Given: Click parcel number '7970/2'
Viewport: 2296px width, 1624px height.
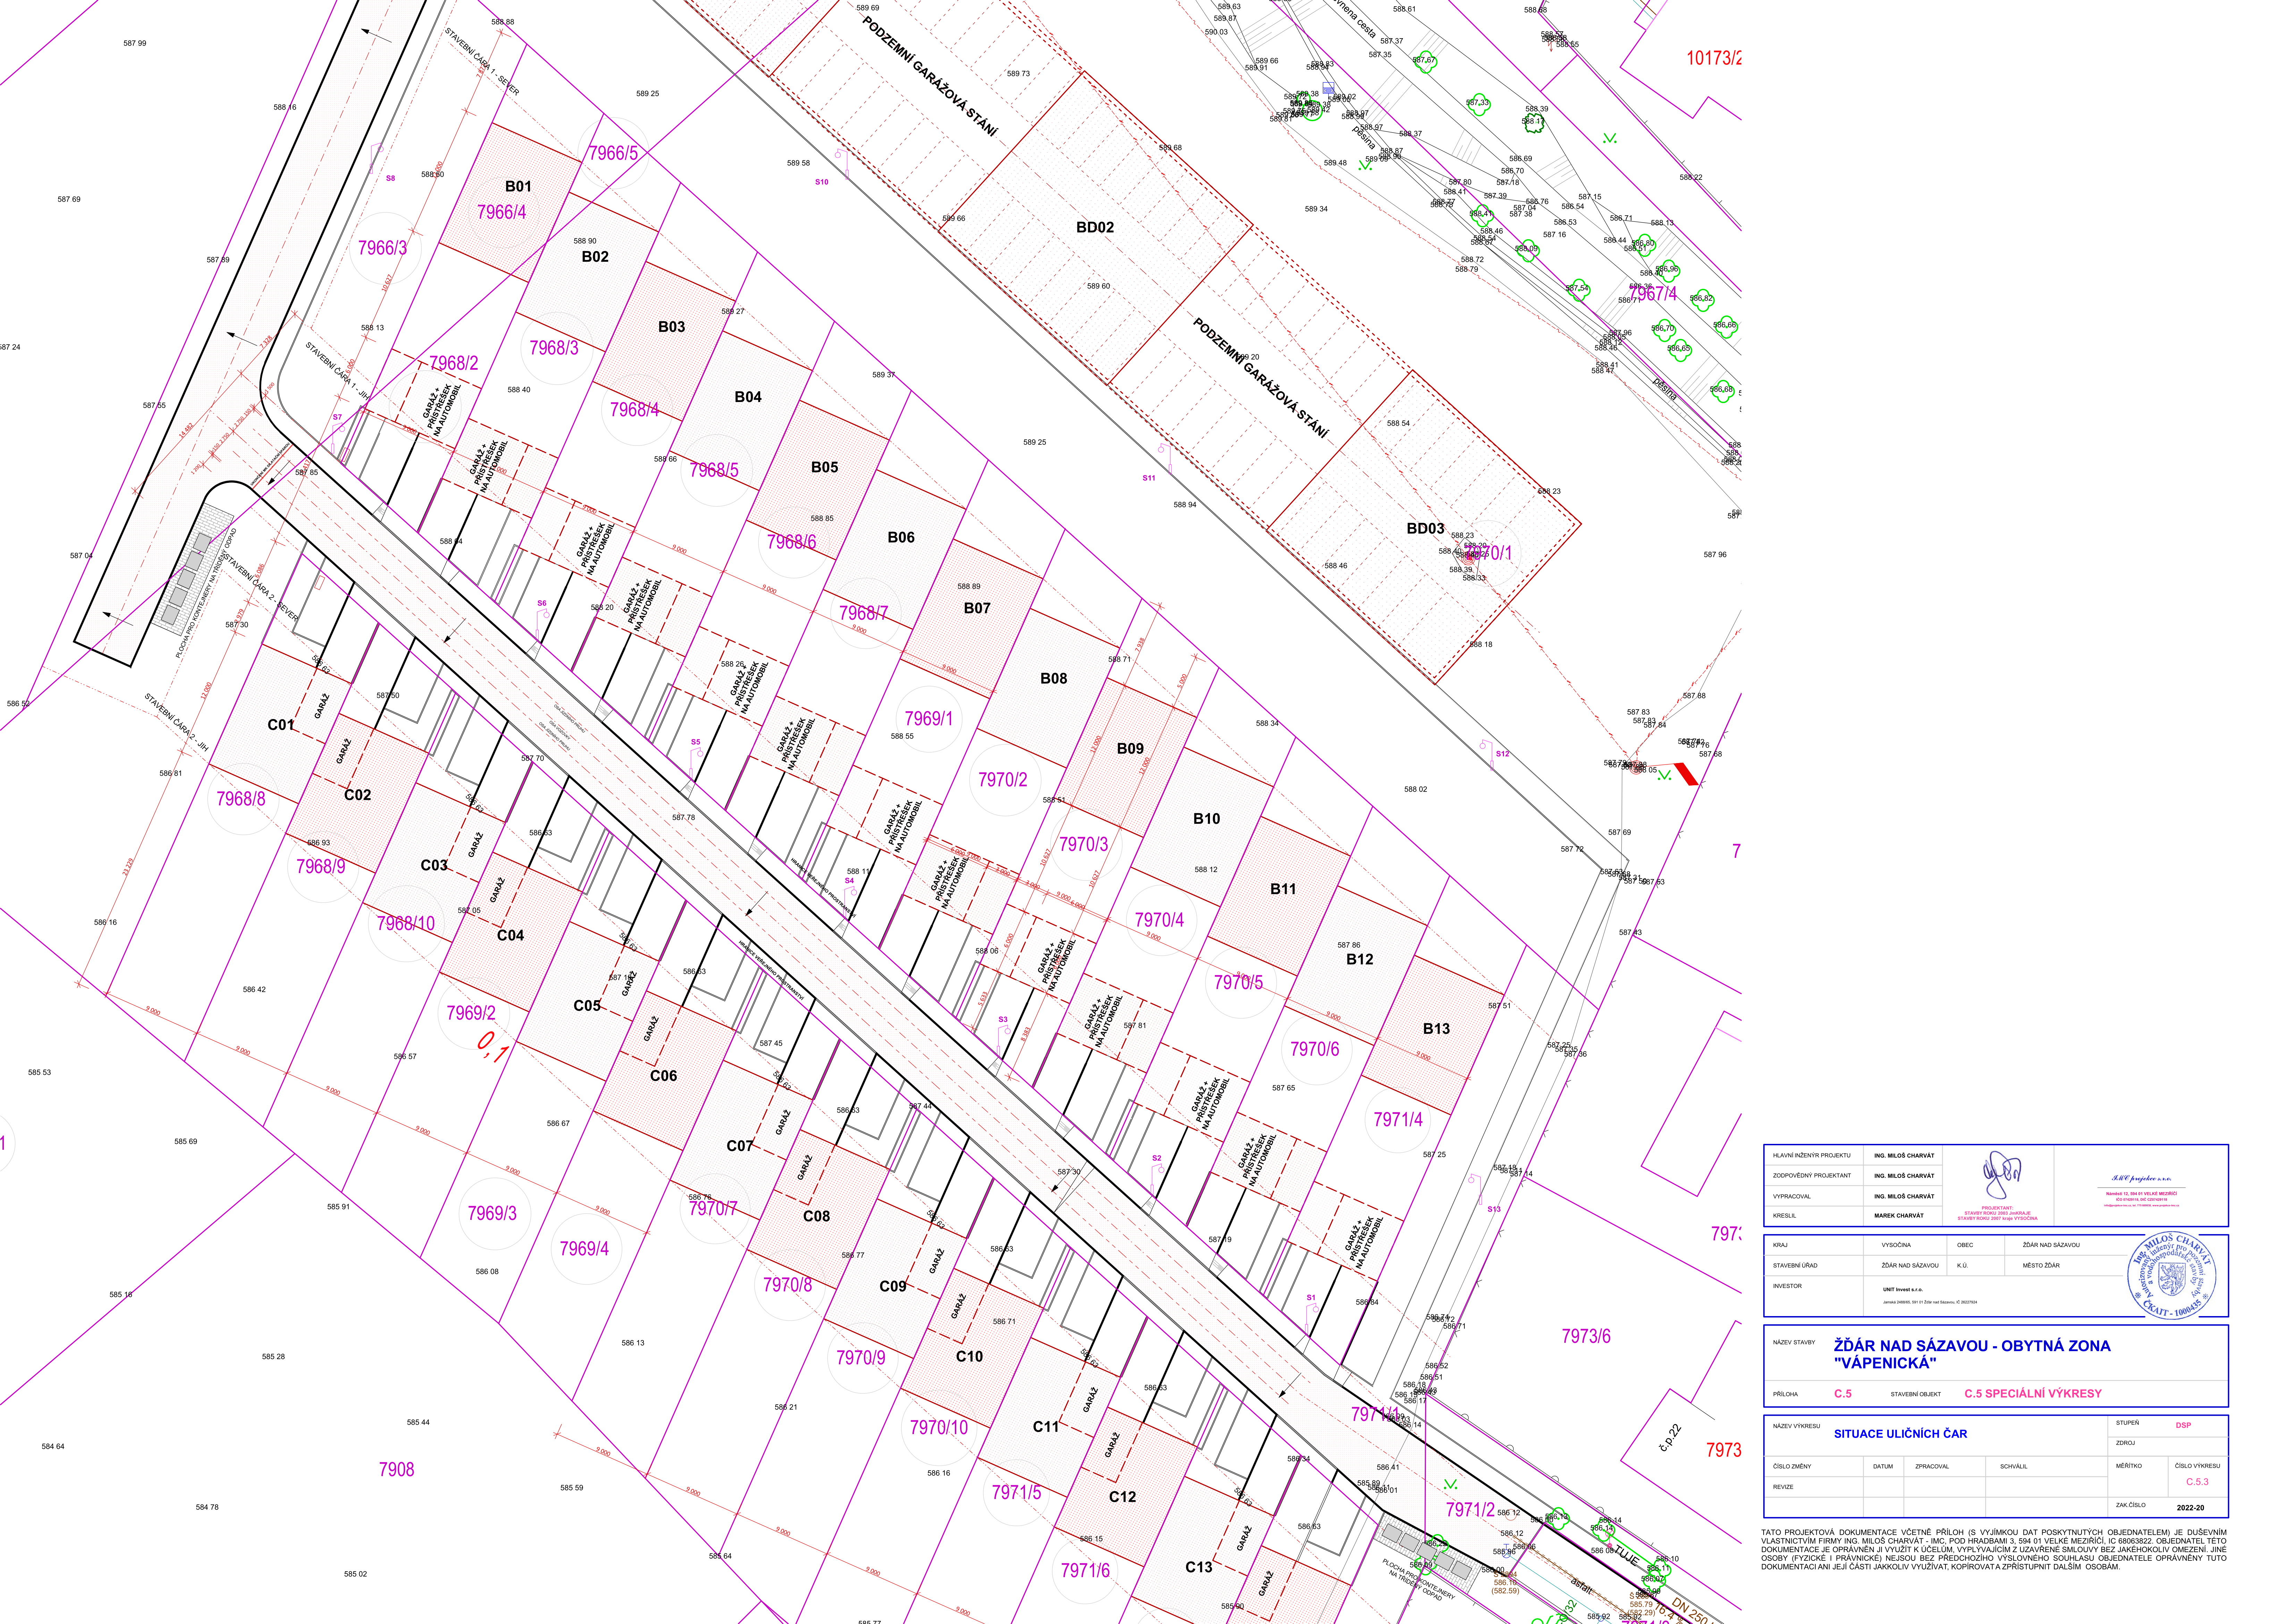Looking at the screenshot, I should (x=1003, y=780).
